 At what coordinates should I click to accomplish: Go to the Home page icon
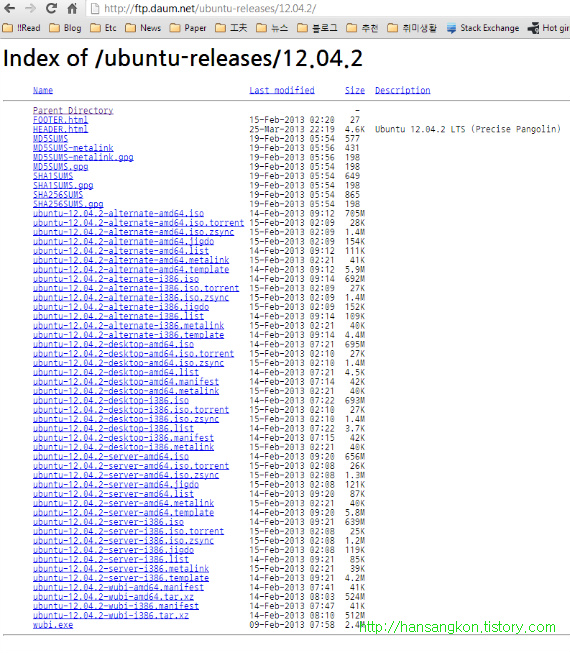coord(72,8)
